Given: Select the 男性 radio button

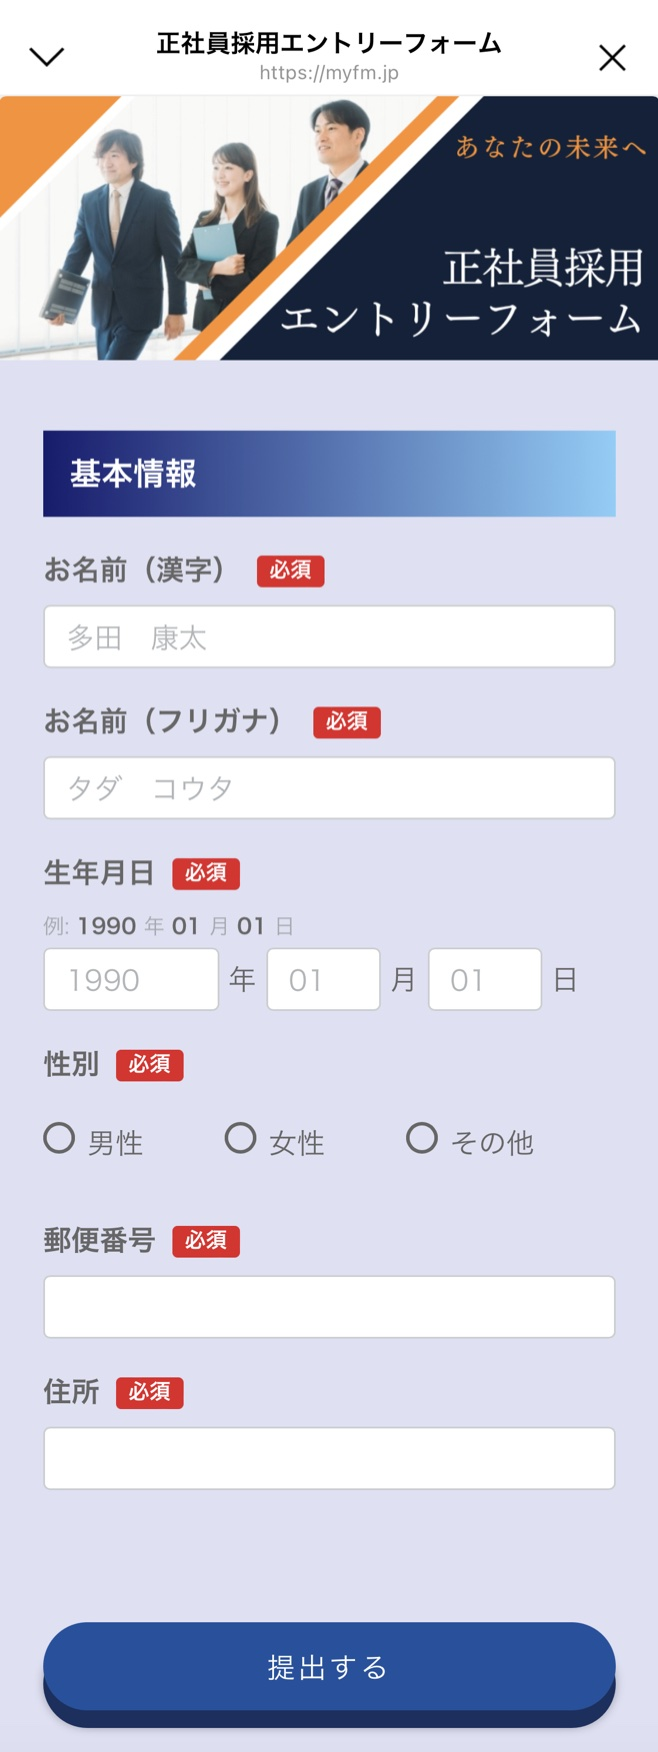Looking at the screenshot, I should click(x=60, y=1138).
